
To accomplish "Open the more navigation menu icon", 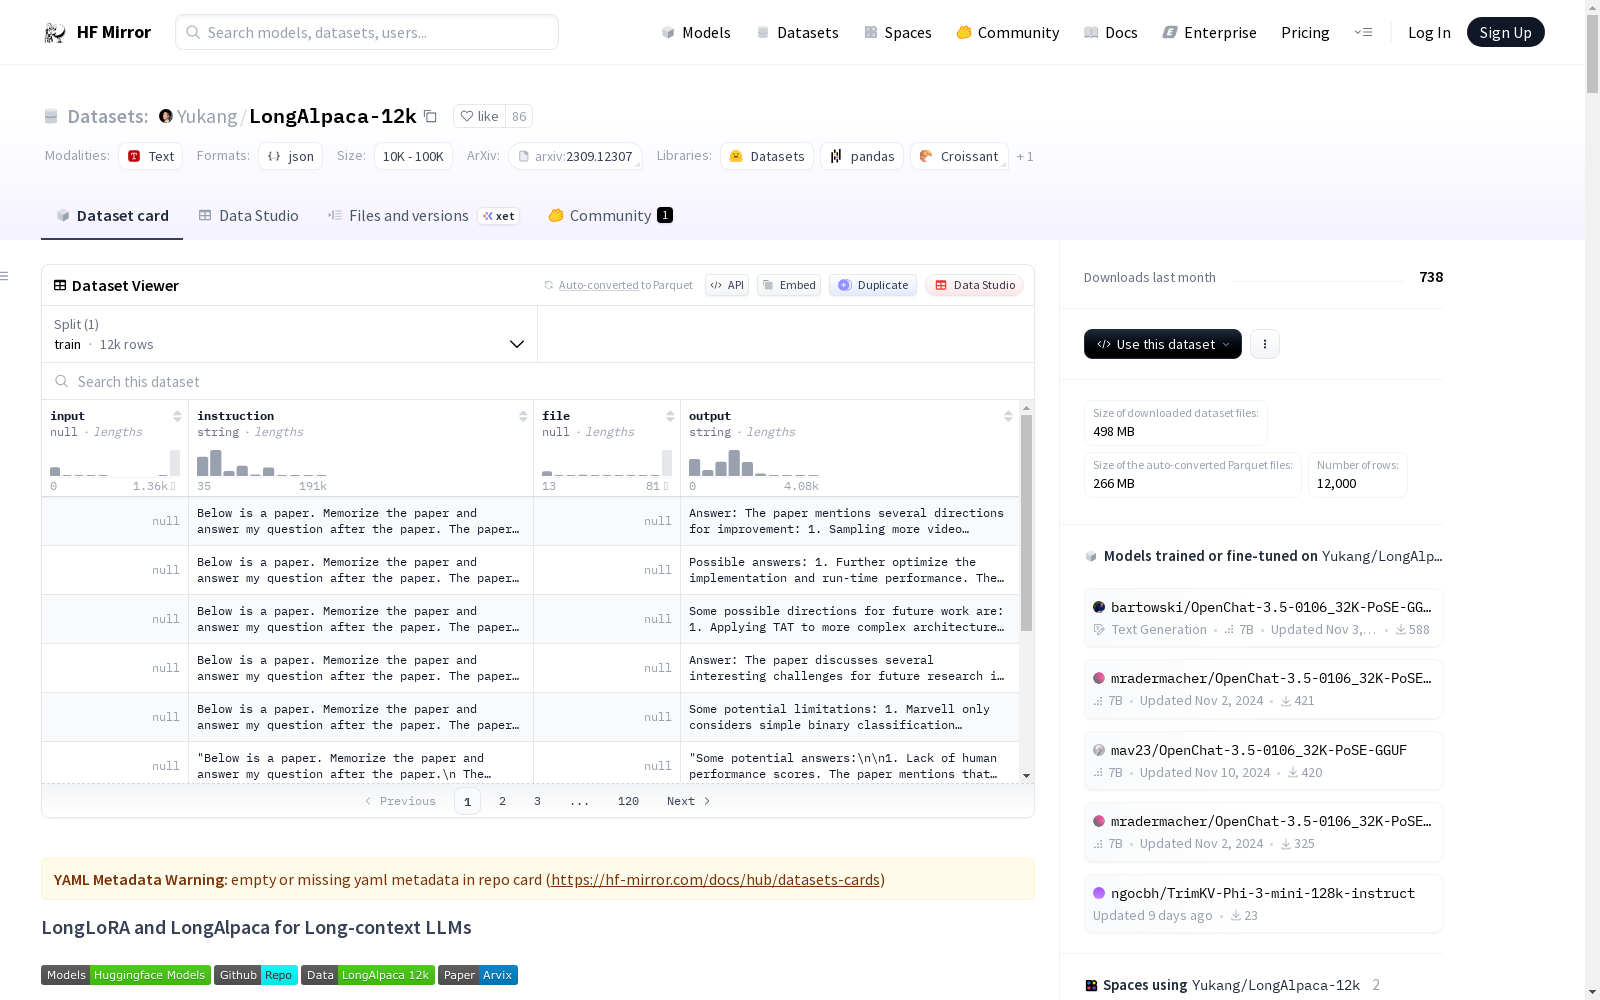I will tap(1363, 32).
